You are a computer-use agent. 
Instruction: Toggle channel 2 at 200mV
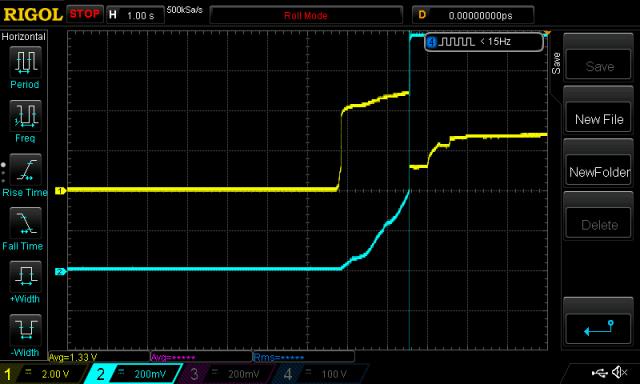pos(134,374)
